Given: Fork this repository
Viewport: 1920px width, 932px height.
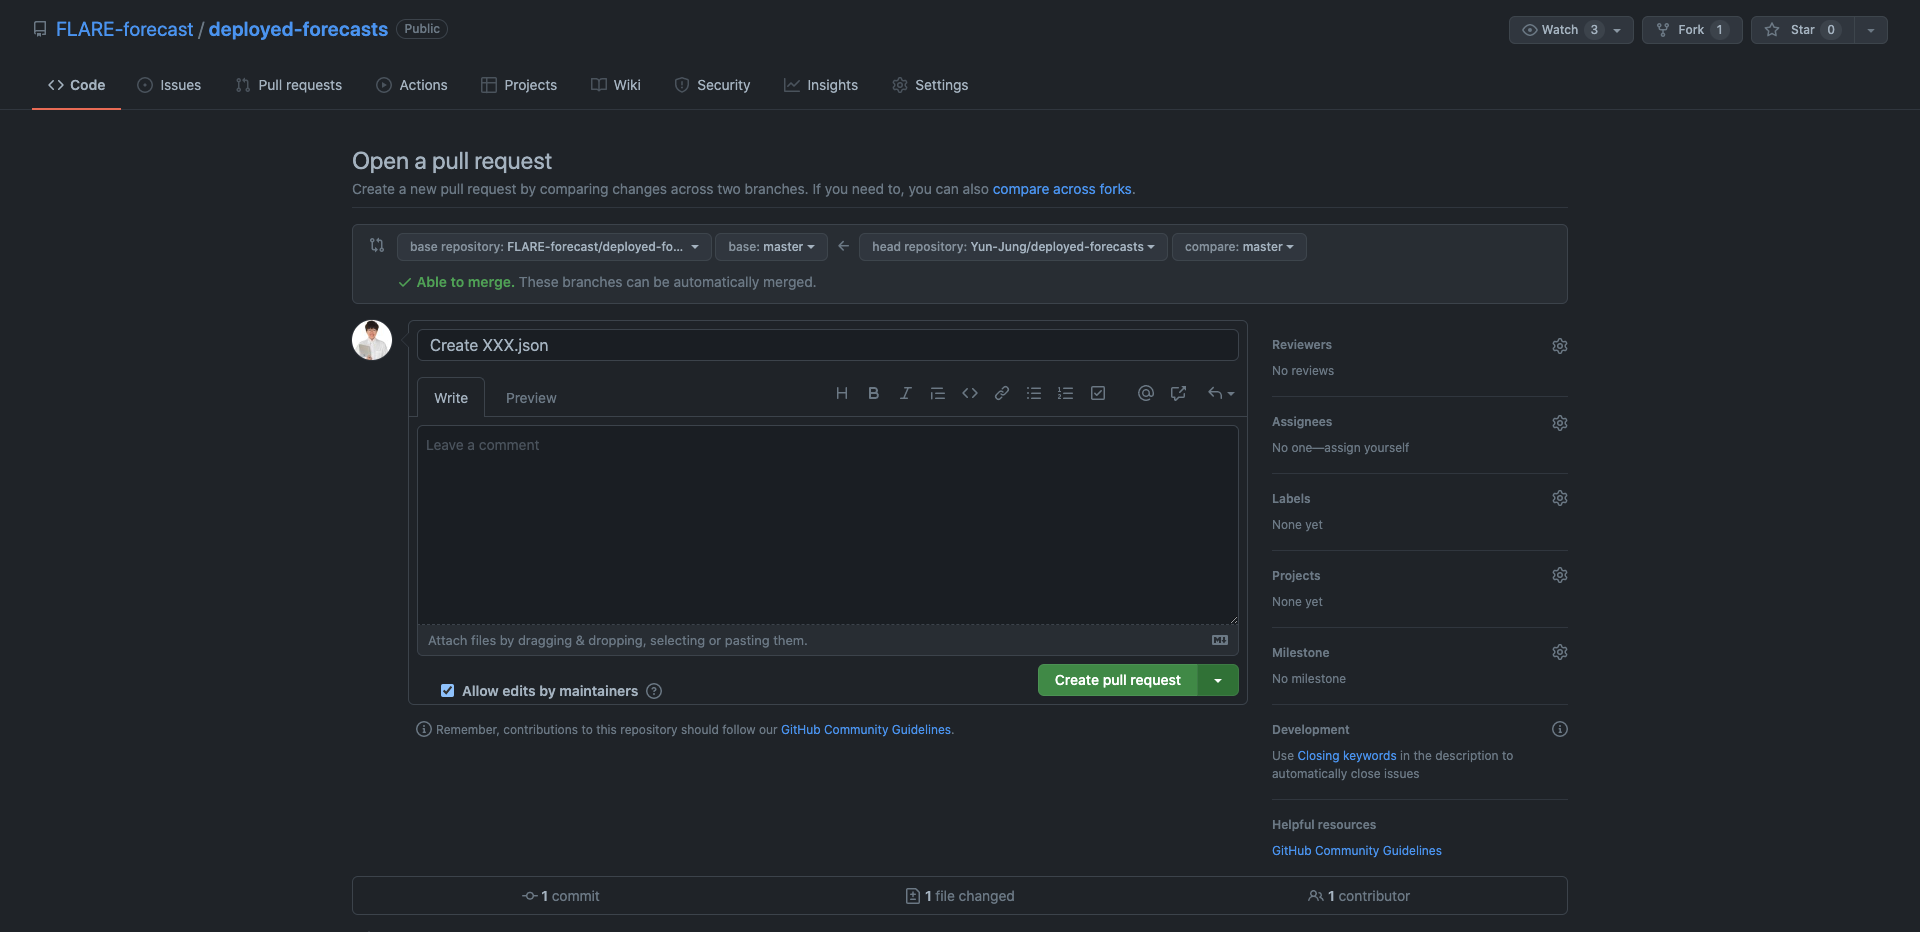Looking at the screenshot, I should [1692, 30].
